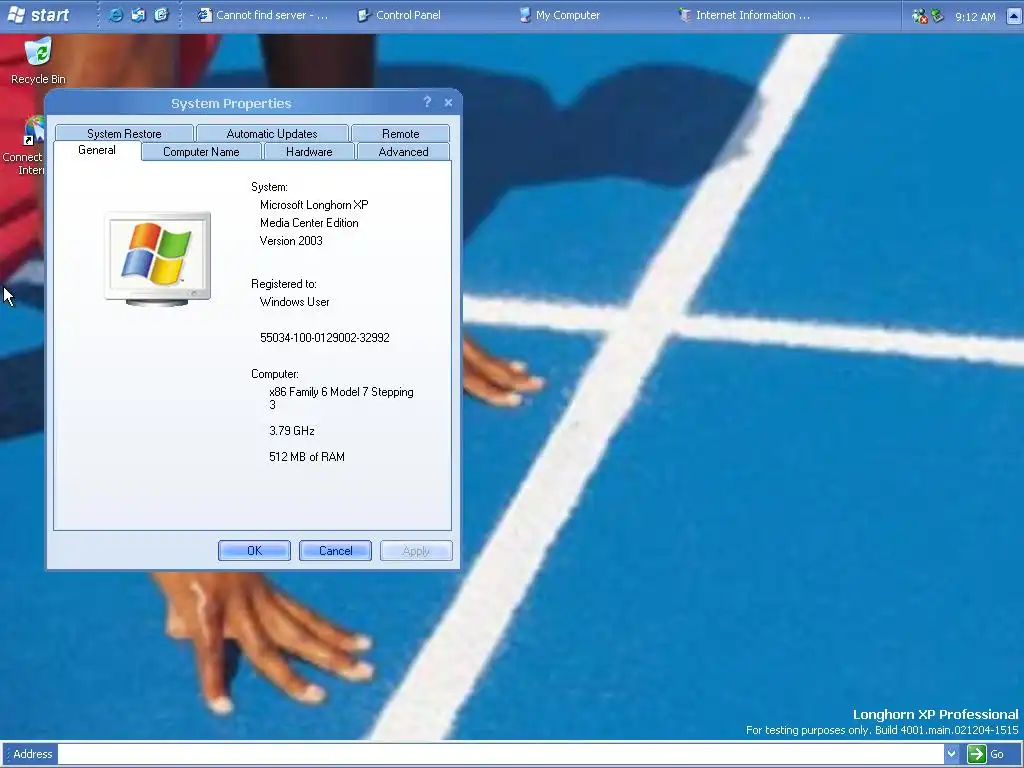Select the General tab
This screenshot has width=1024, height=768.
coord(97,150)
